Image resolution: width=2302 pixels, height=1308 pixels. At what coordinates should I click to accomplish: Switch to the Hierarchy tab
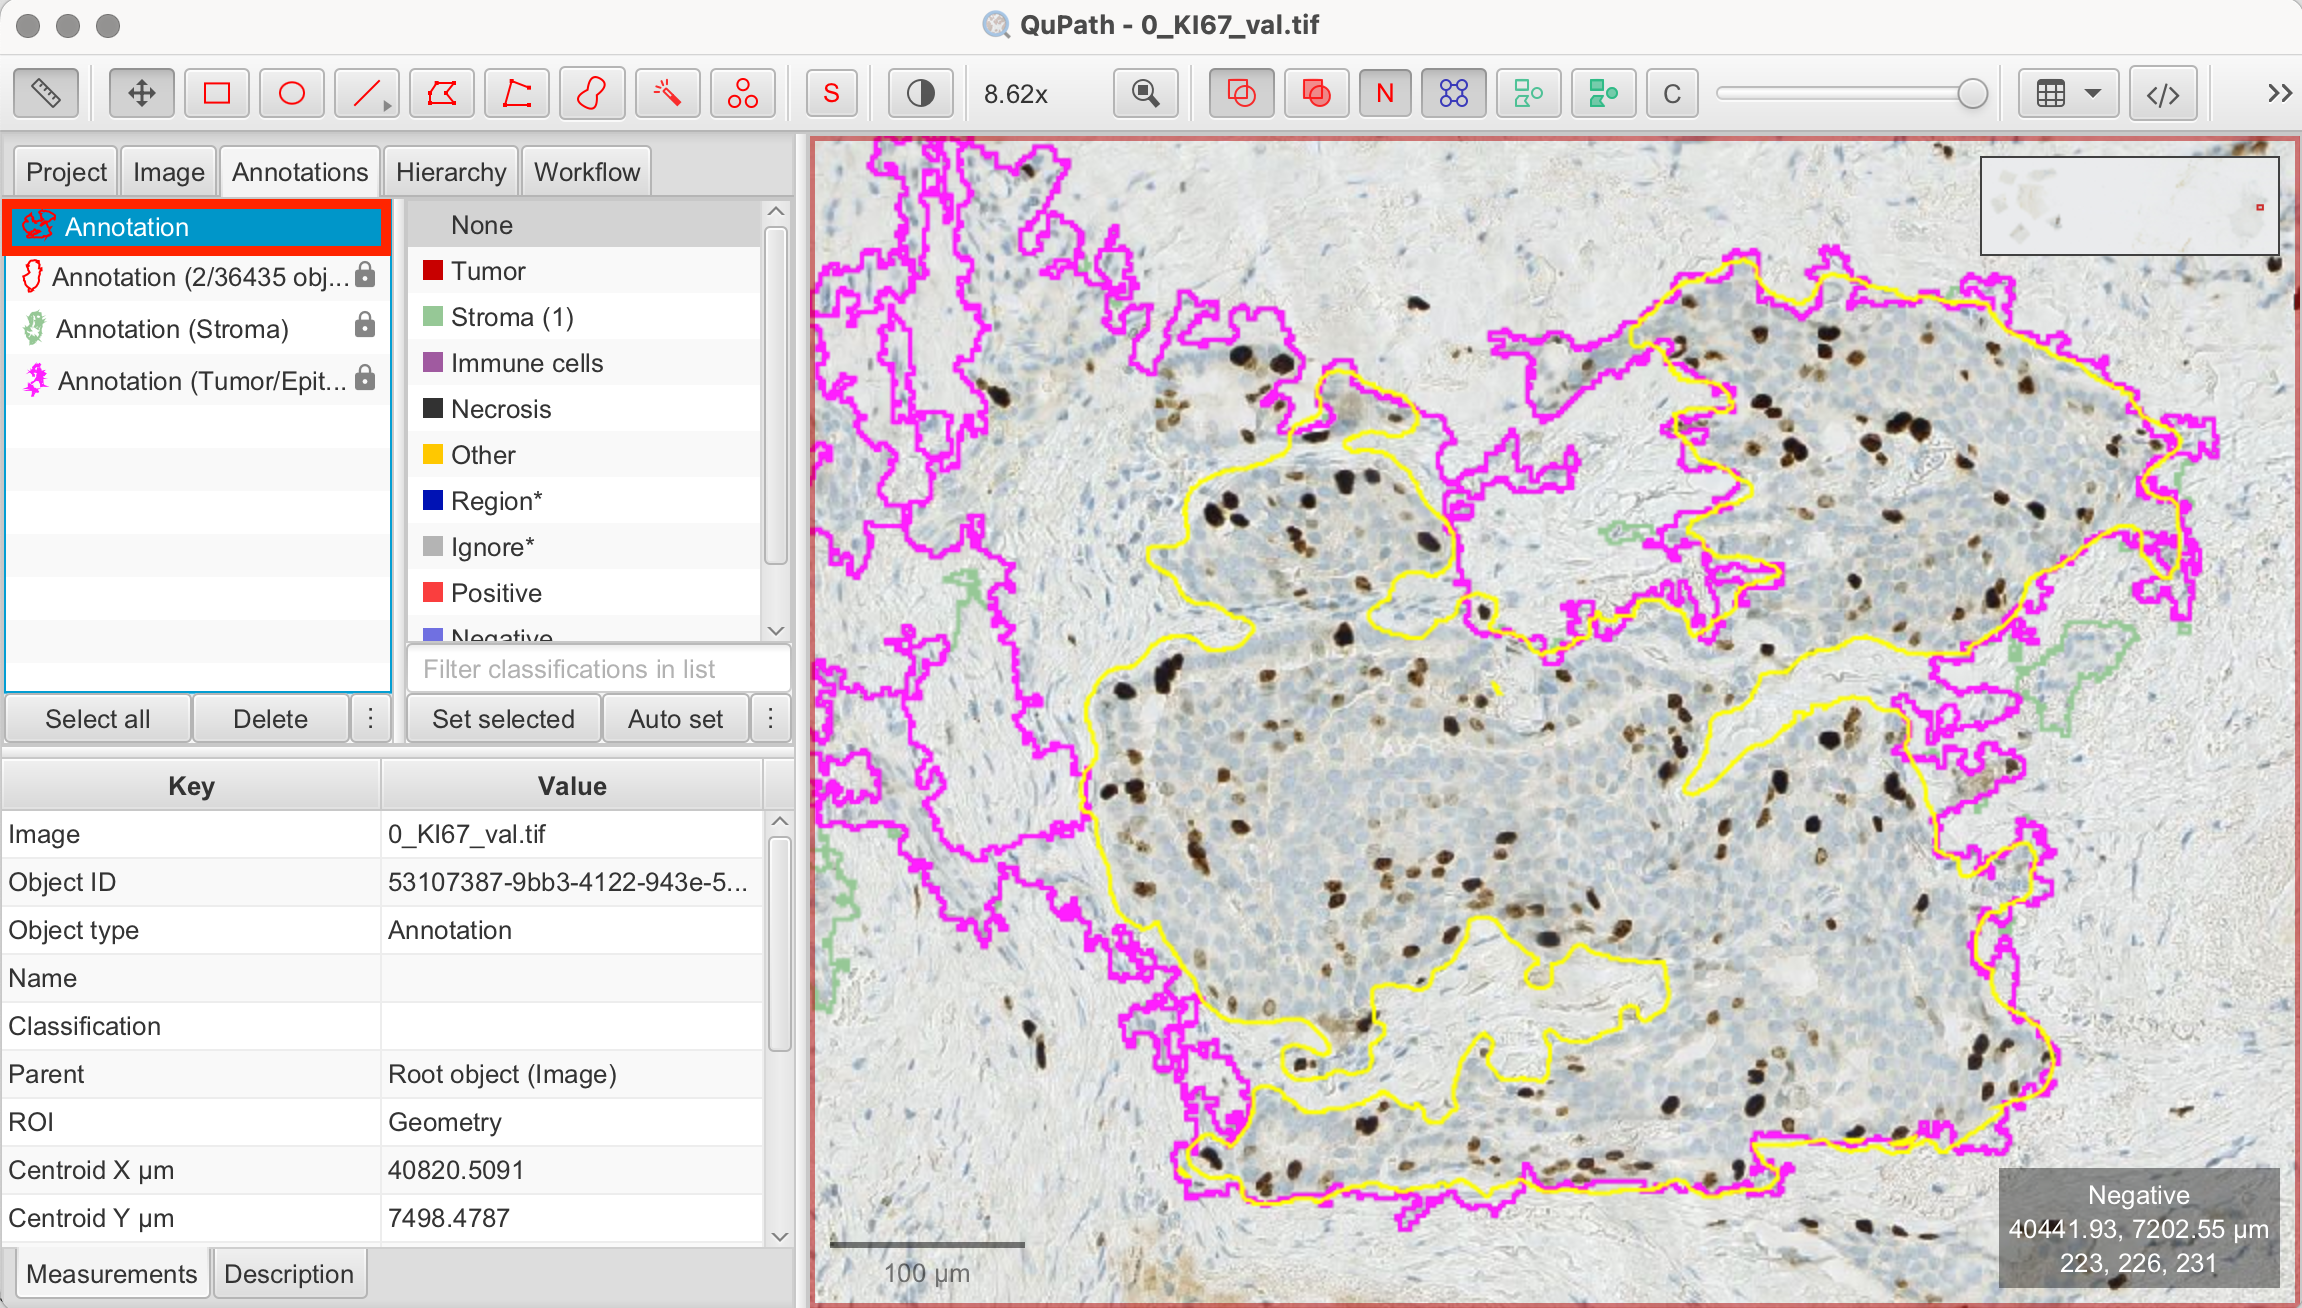451,172
